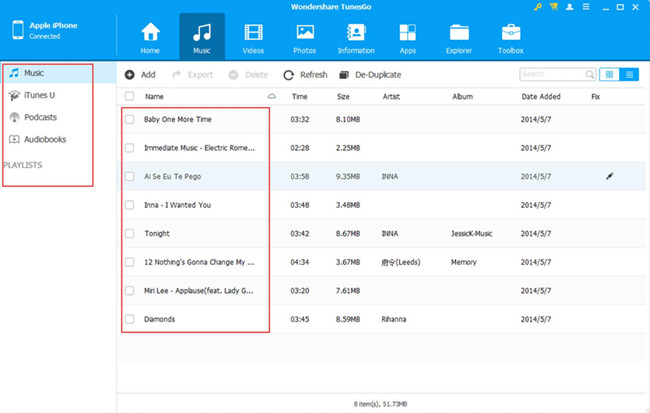Click the Export button

(192, 75)
